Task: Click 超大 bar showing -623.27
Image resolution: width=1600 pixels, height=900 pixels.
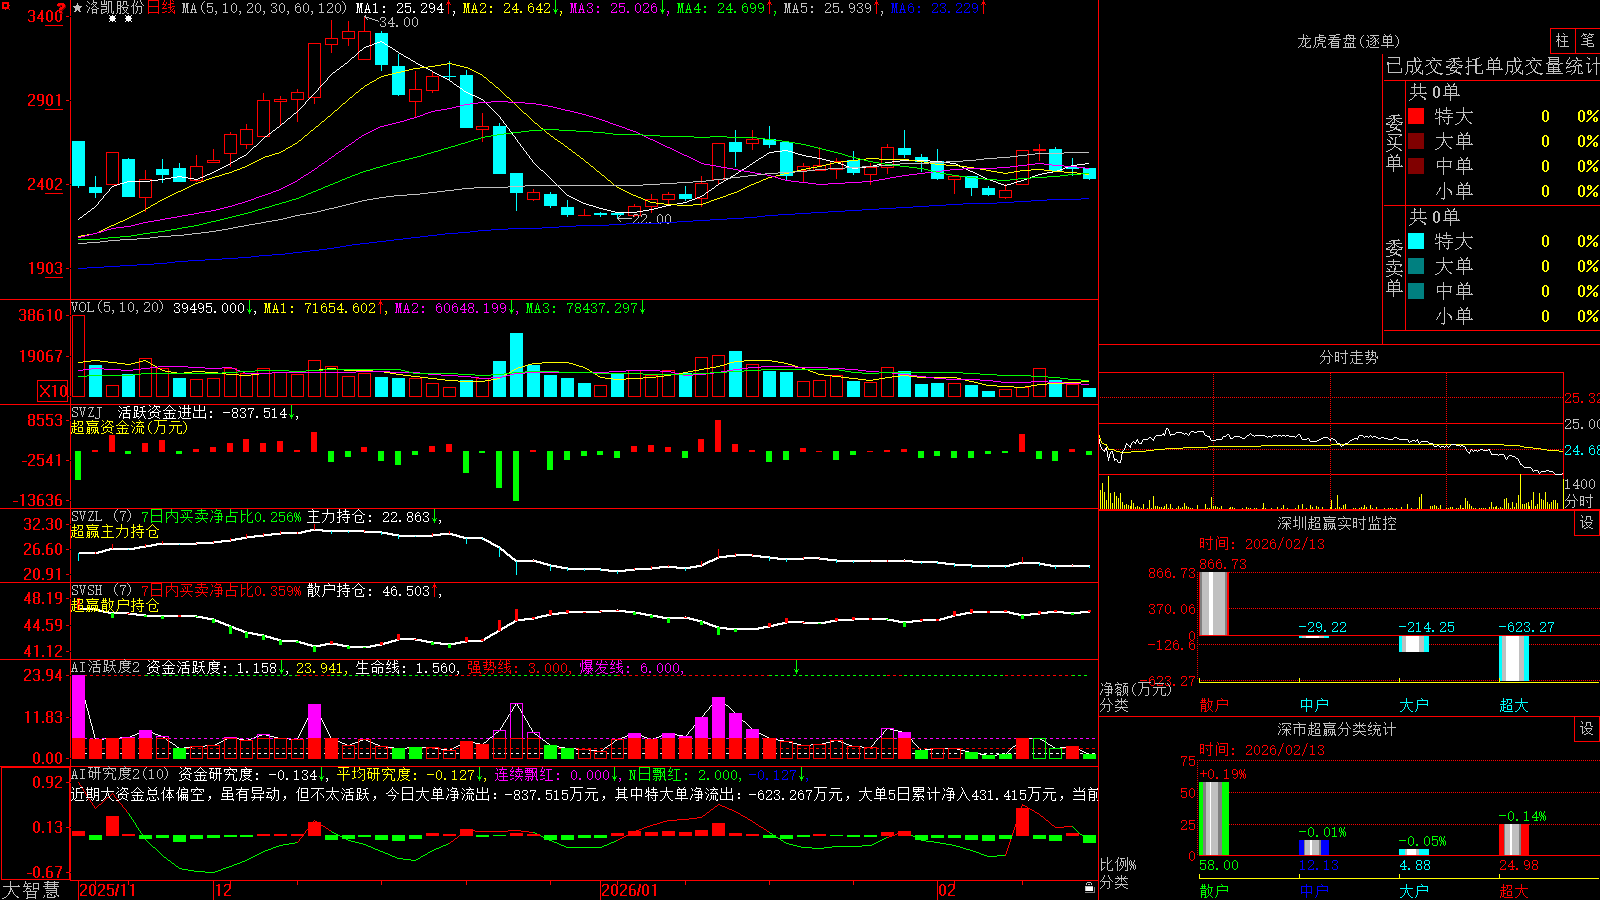Action: click(x=1514, y=659)
